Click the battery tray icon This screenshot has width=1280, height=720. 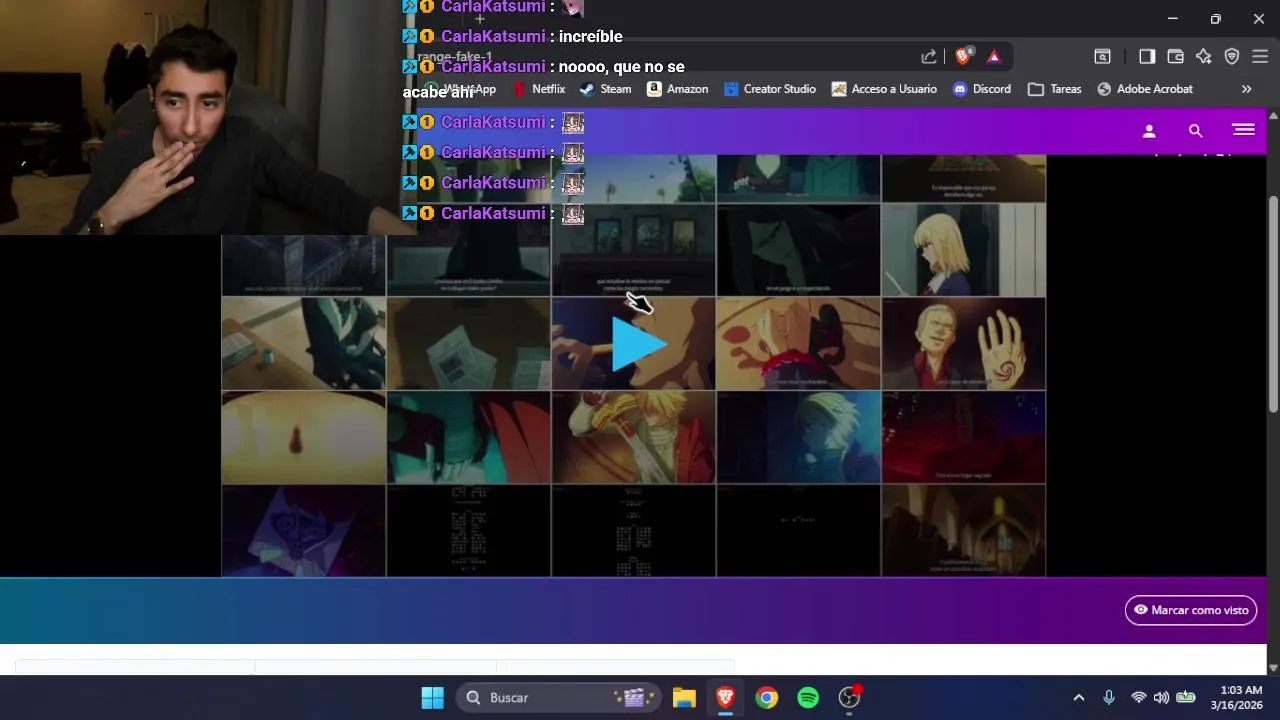(x=1186, y=698)
